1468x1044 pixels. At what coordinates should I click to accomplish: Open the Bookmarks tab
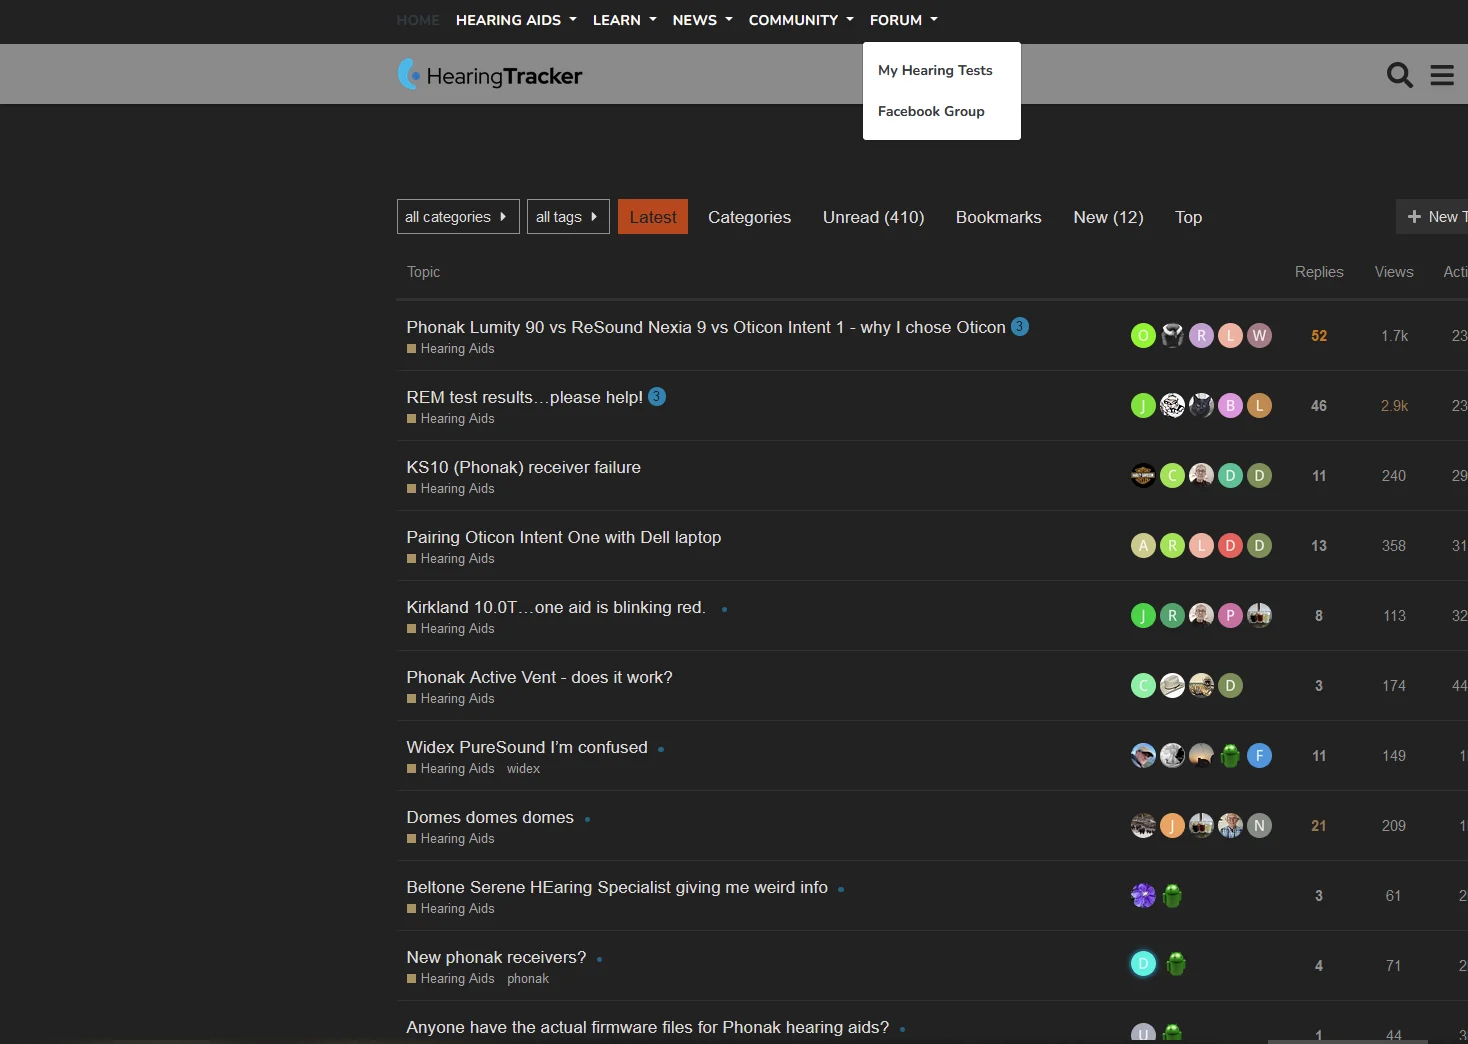(998, 217)
